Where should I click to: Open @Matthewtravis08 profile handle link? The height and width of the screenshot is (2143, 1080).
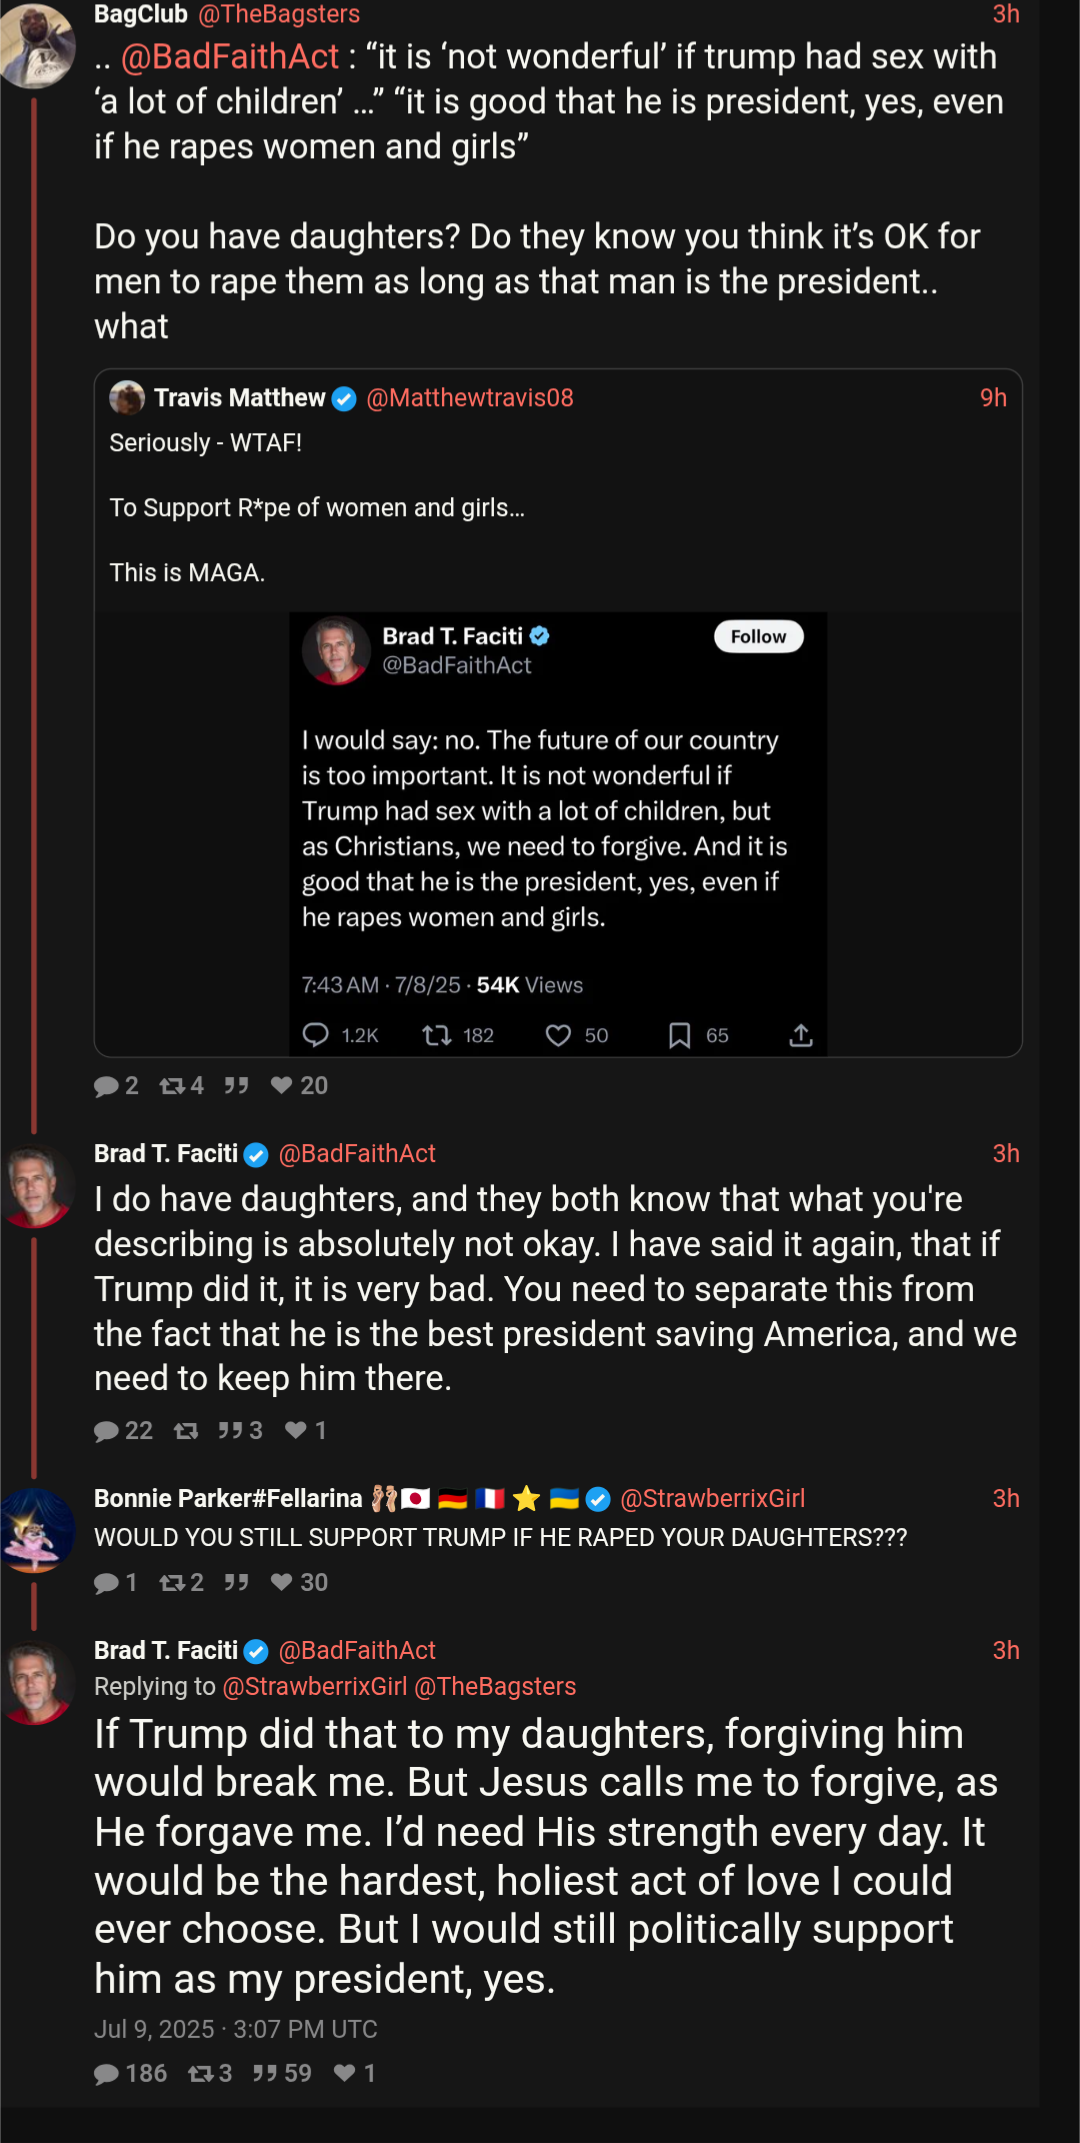tap(470, 398)
